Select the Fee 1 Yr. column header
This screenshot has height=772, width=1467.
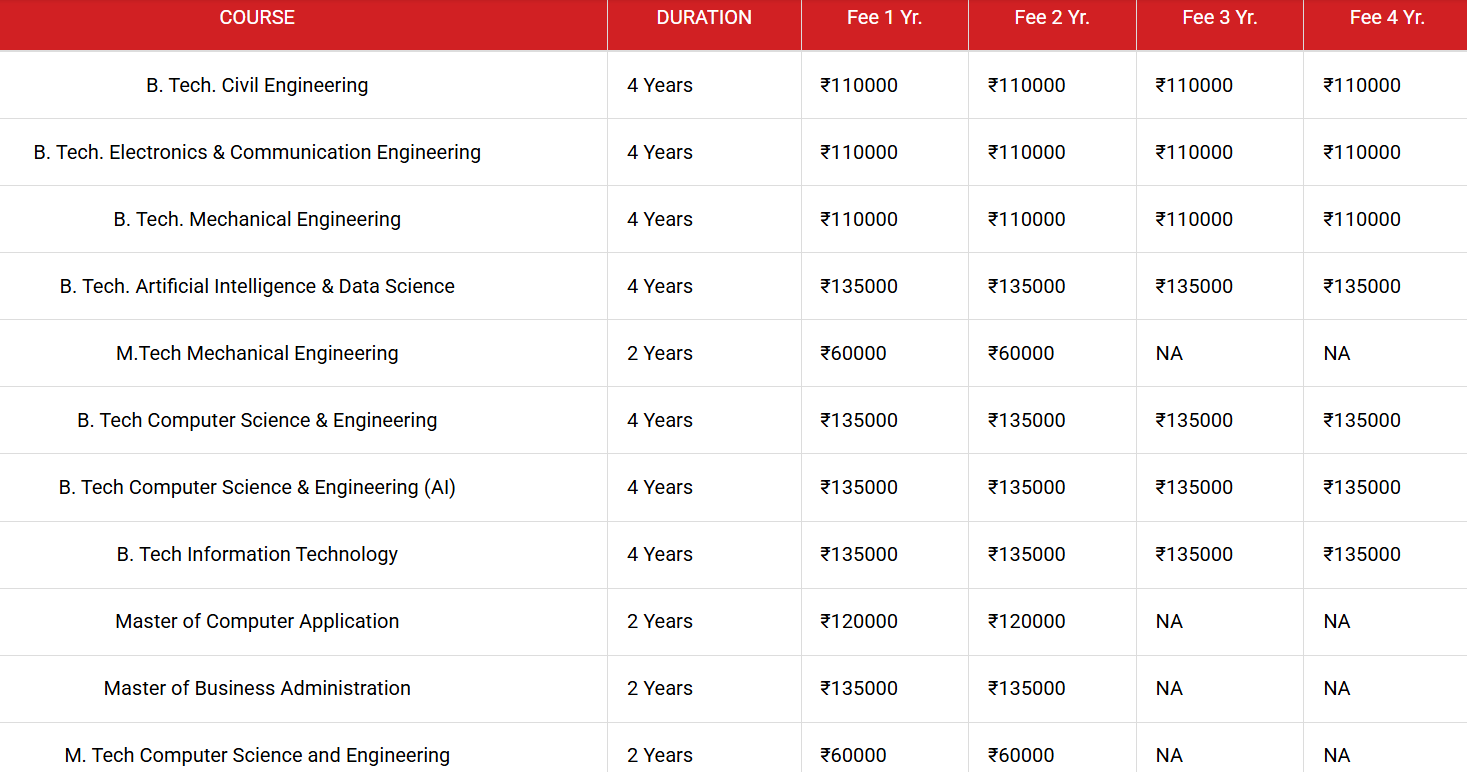click(884, 18)
